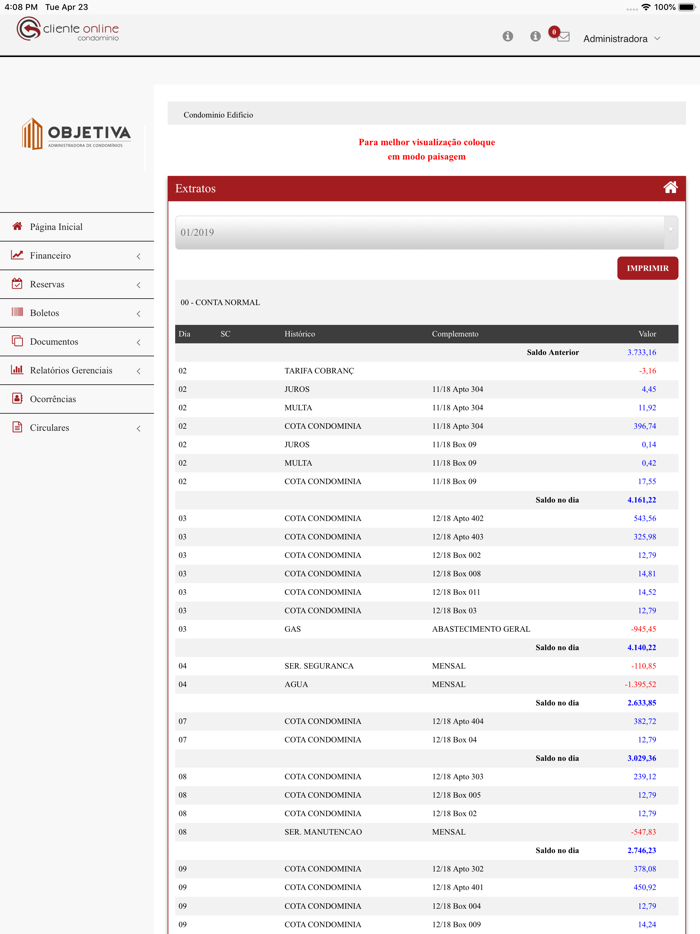Image resolution: width=700 pixels, height=934 pixels.
Task: Click the Relatórios Gerenciais bar chart icon
Action: (x=17, y=369)
